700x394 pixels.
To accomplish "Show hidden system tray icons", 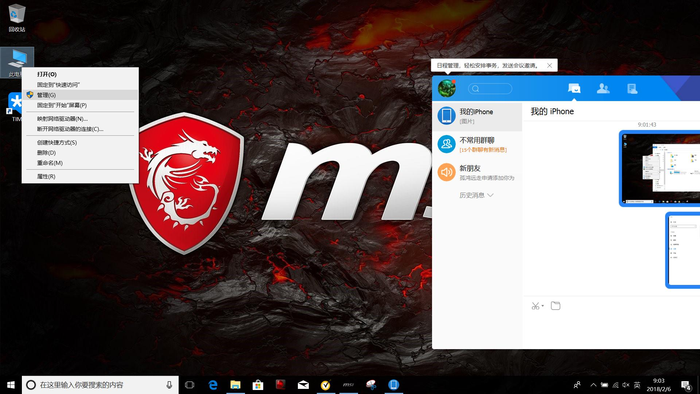I will click(x=593, y=385).
